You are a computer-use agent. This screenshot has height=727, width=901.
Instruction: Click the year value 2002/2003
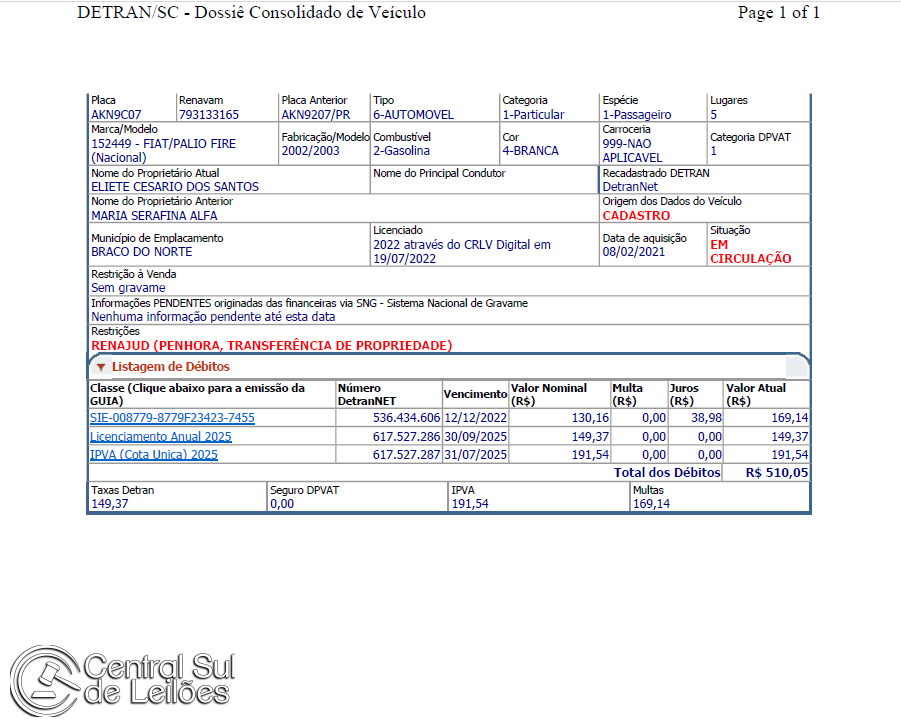click(310, 151)
